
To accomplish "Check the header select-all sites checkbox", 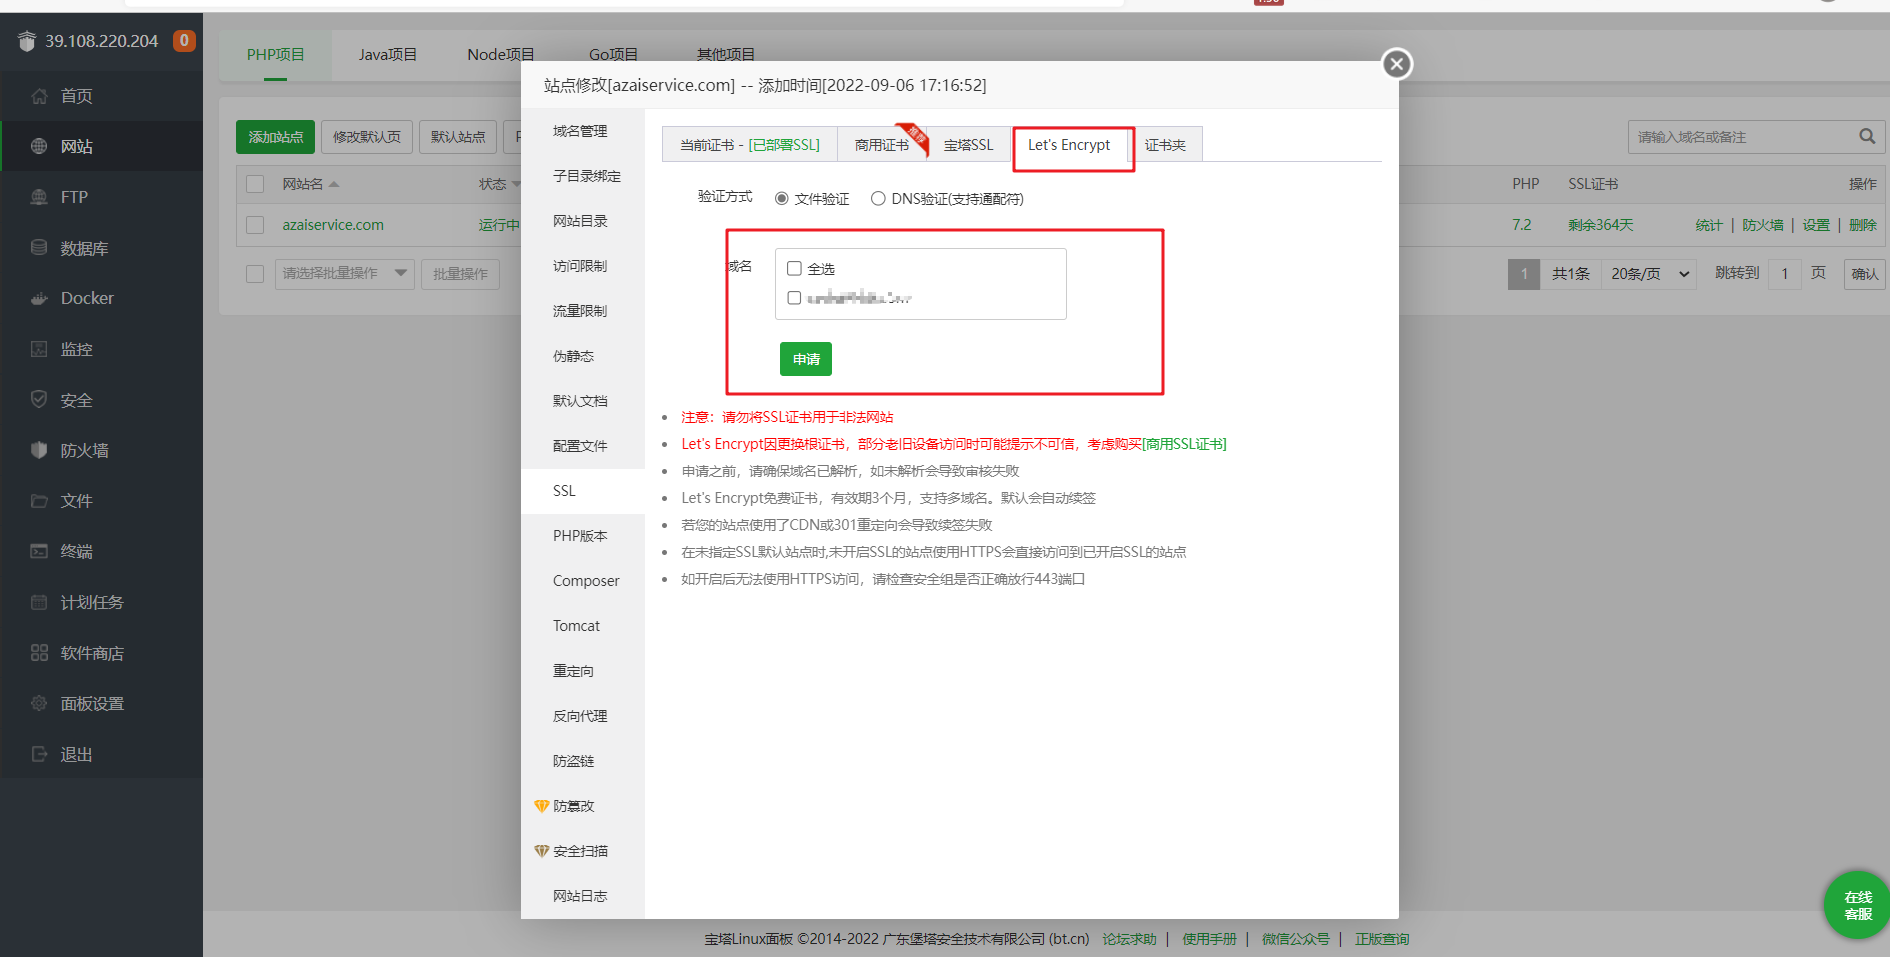I will point(255,184).
